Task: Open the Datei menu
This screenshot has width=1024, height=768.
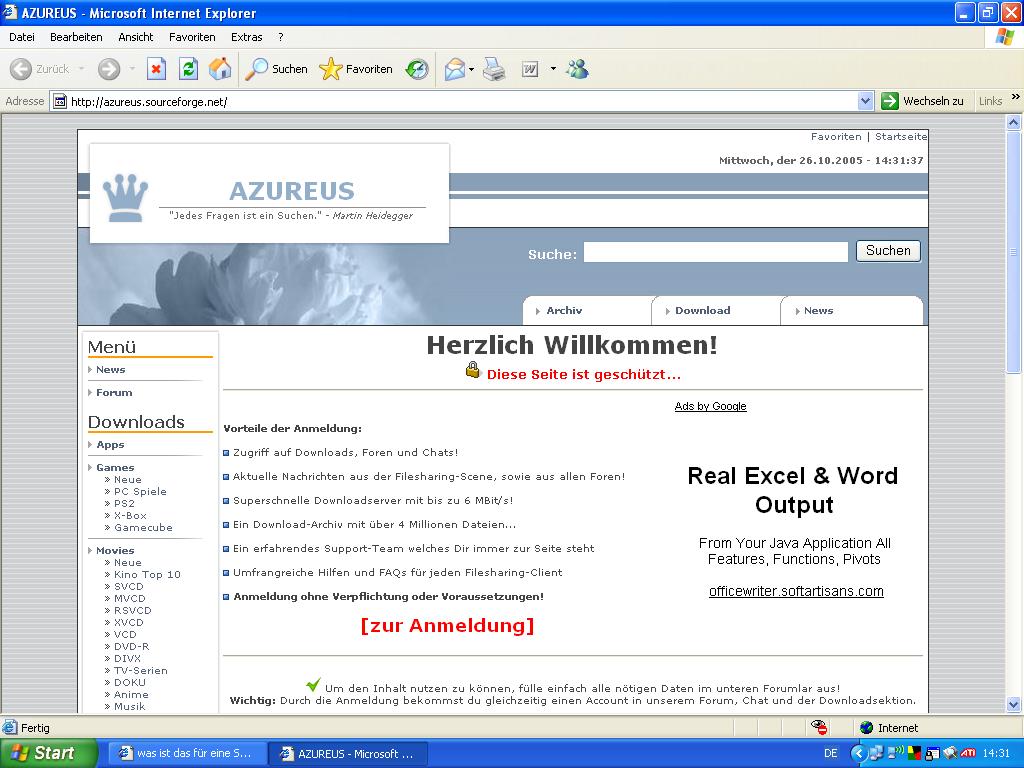Action: coord(22,37)
